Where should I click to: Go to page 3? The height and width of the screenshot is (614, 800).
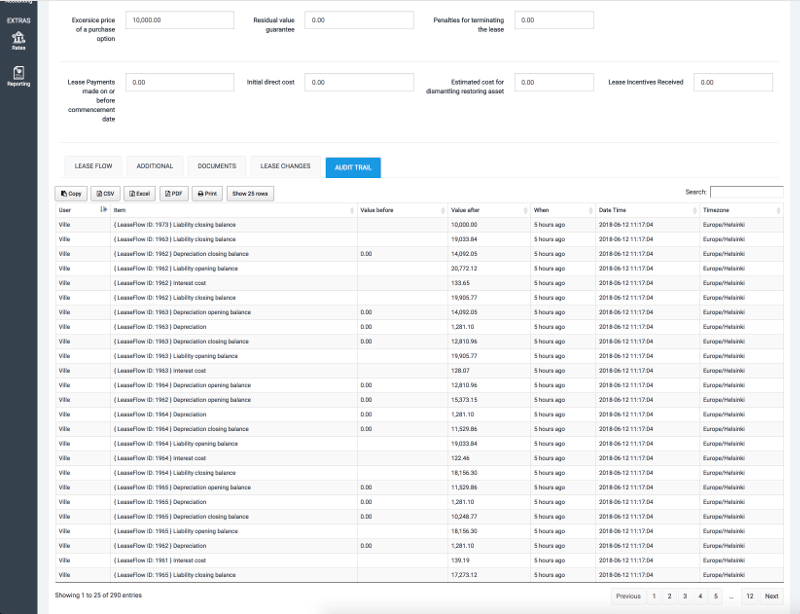[685, 596]
